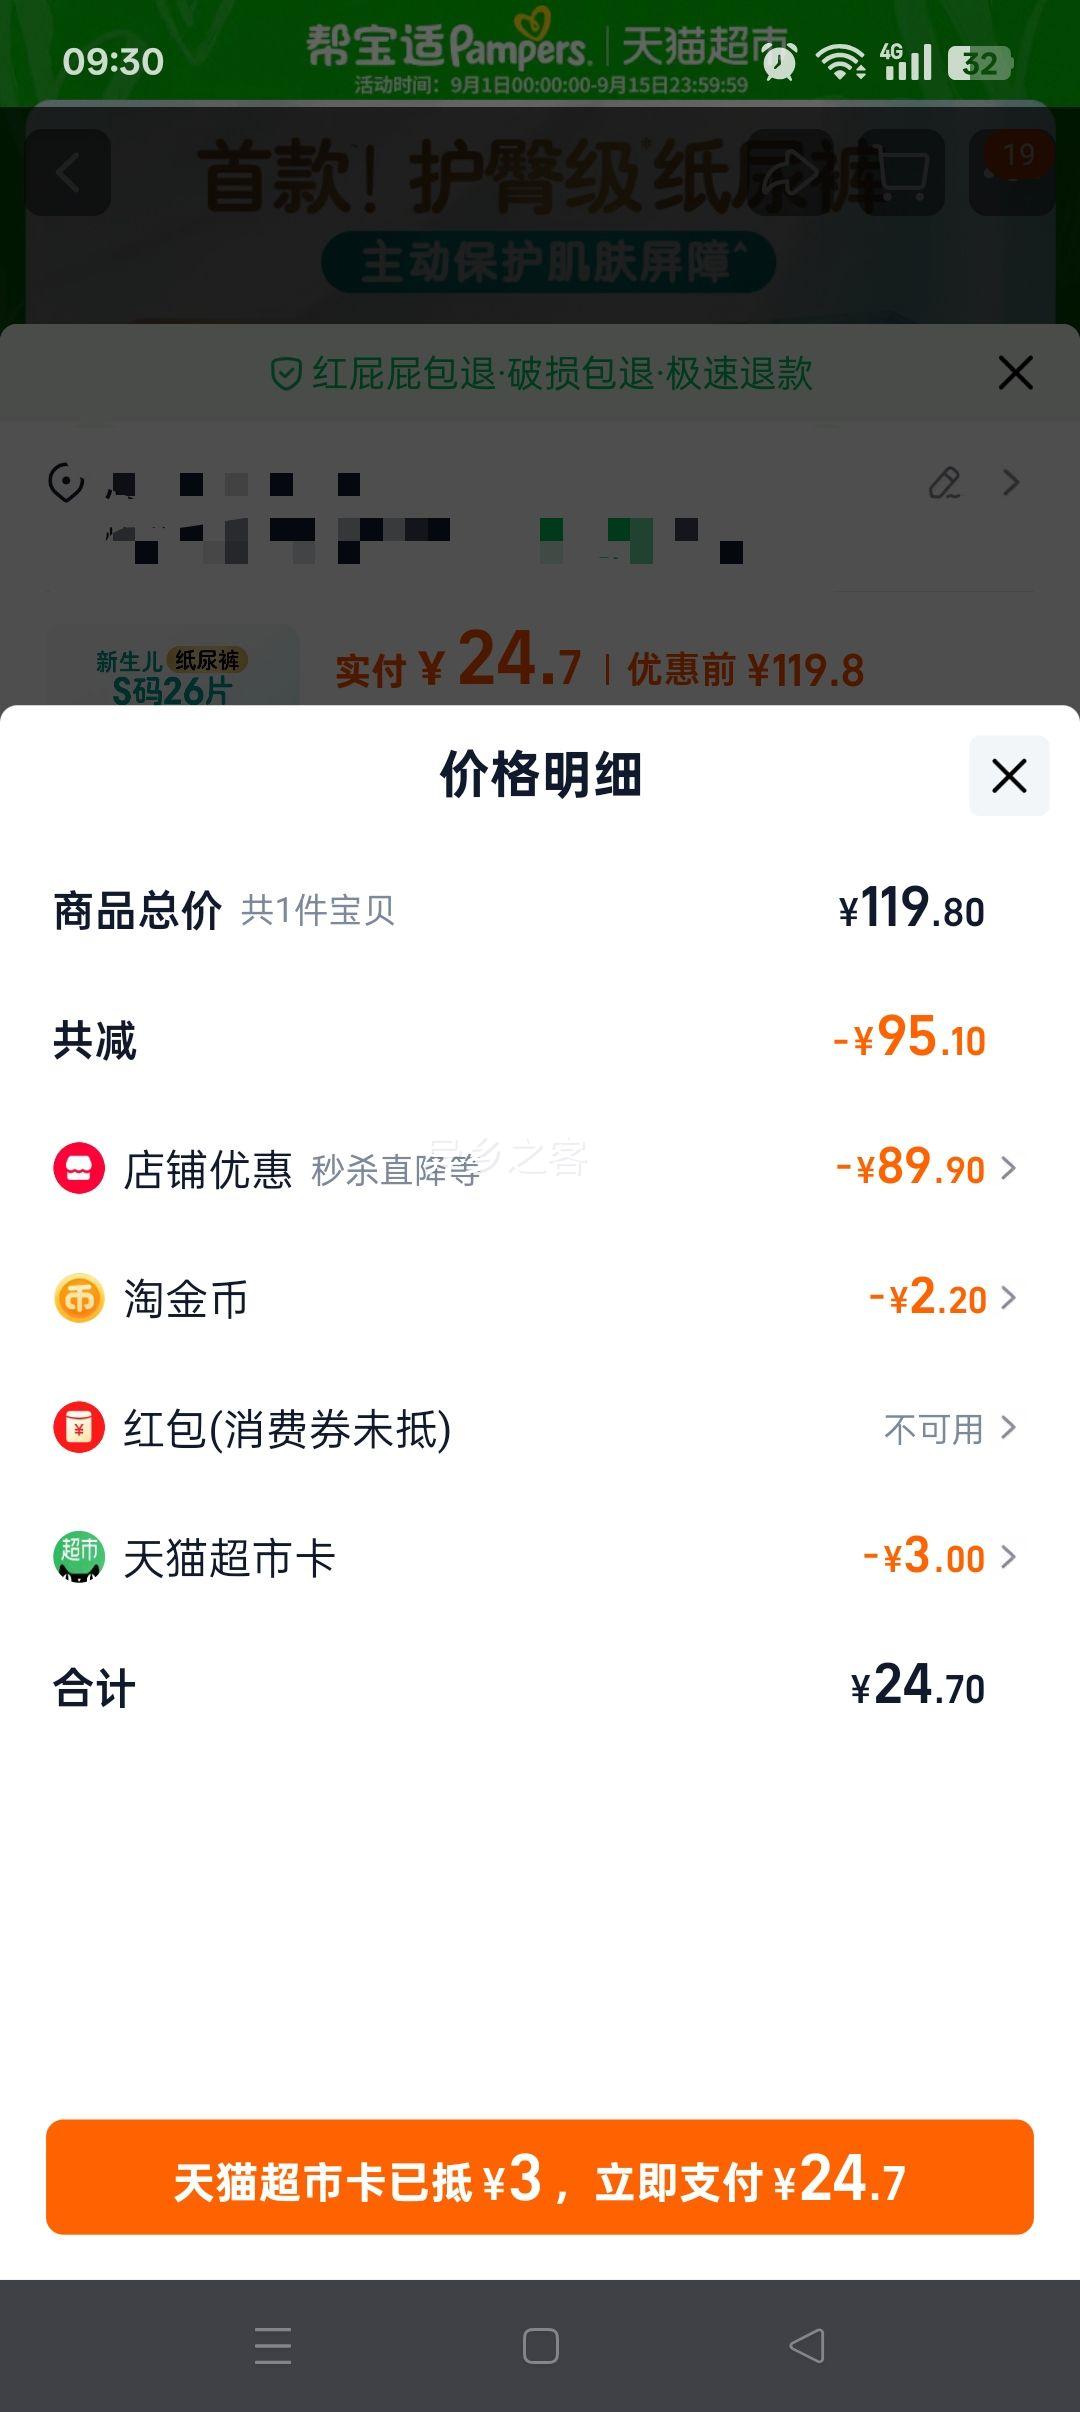The height and width of the screenshot is (2412, 1080).
Task: Tap the 淘金币 gold coin icon
Action: pyautogui.click(x=79, y=1298)
